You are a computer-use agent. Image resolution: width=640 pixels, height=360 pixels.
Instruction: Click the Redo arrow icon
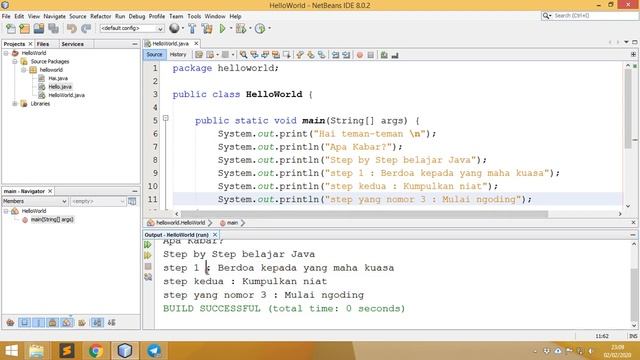point(86,29)
